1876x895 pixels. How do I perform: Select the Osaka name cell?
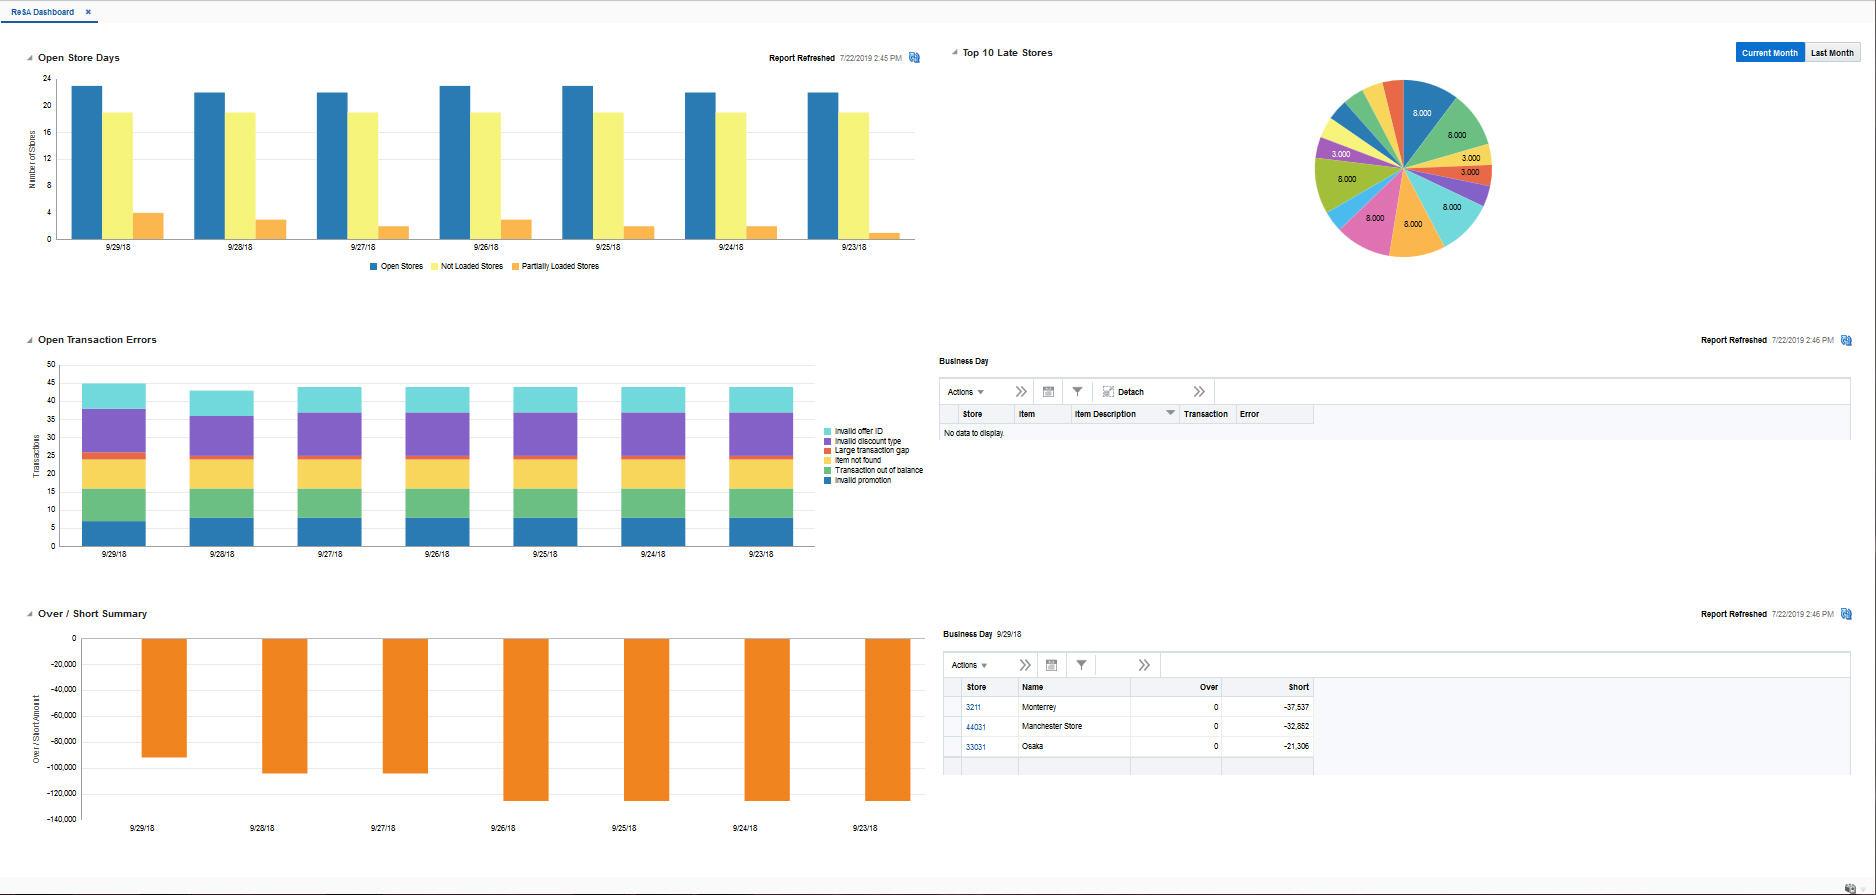click(x=1074, y=747)
